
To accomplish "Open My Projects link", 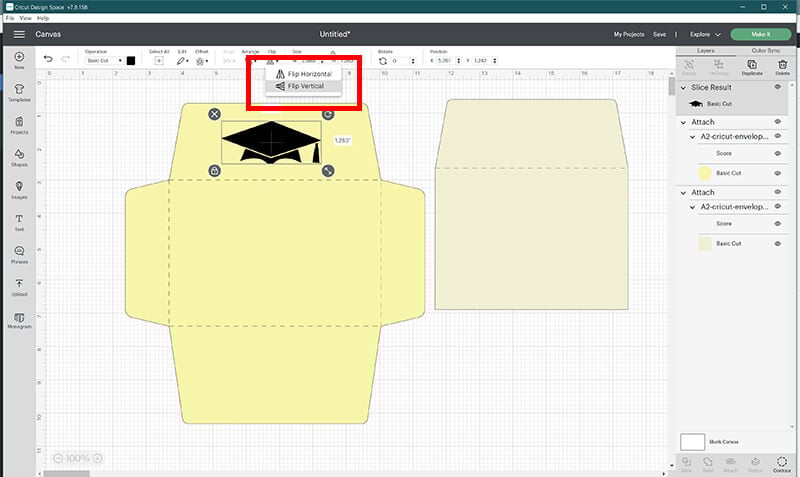I will point(629,34).
